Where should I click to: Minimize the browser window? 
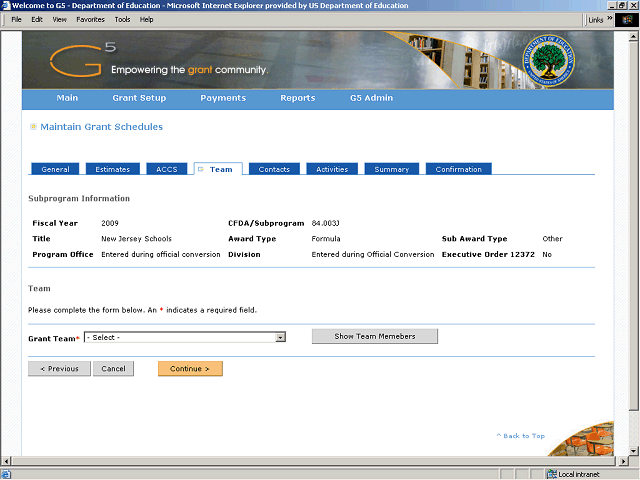[612, 5]
